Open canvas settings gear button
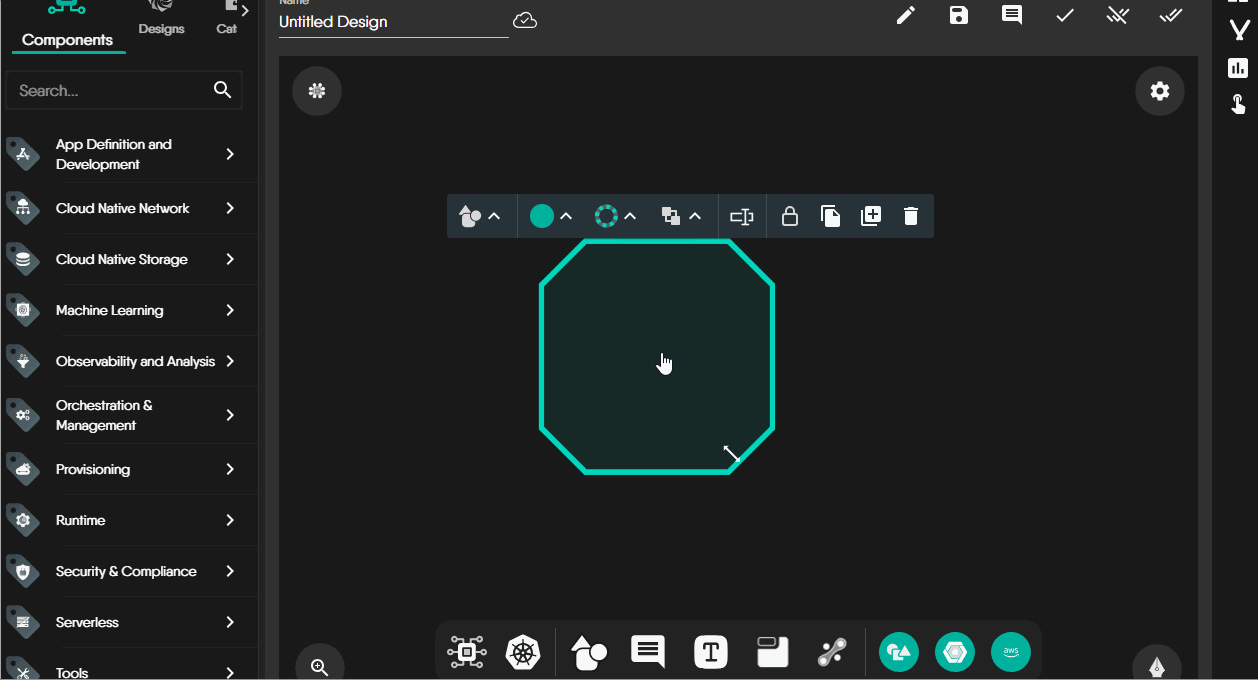 pos(1159,92)
